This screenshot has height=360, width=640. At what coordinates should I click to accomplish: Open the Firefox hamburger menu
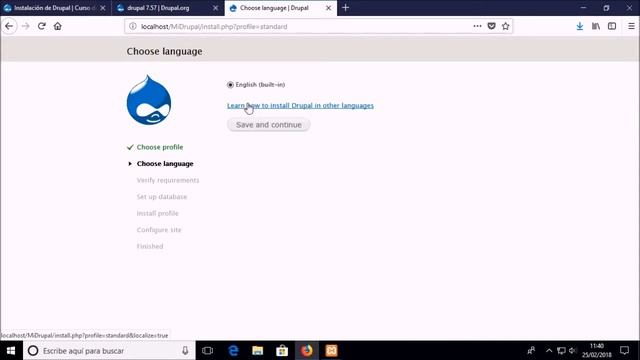coord(631,26)
